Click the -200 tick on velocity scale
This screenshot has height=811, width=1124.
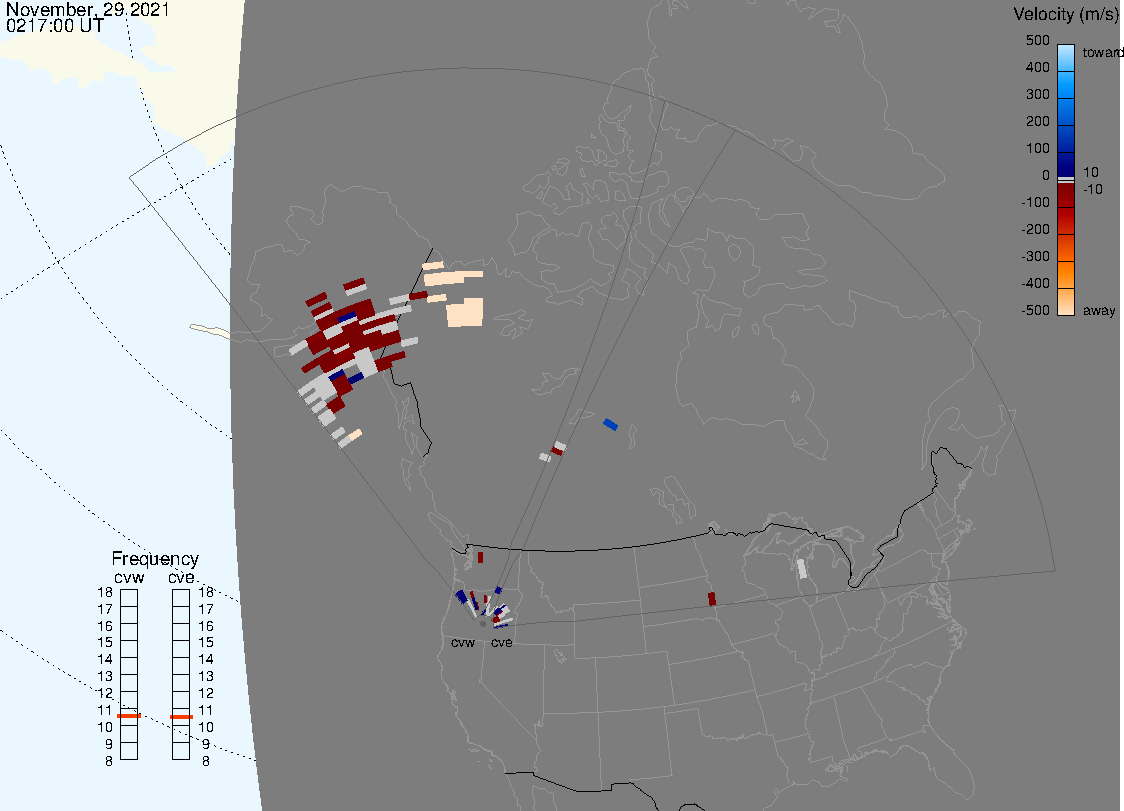1035,229
